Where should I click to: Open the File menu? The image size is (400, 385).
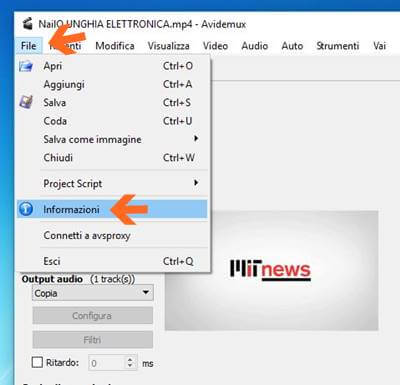[28, 46]
